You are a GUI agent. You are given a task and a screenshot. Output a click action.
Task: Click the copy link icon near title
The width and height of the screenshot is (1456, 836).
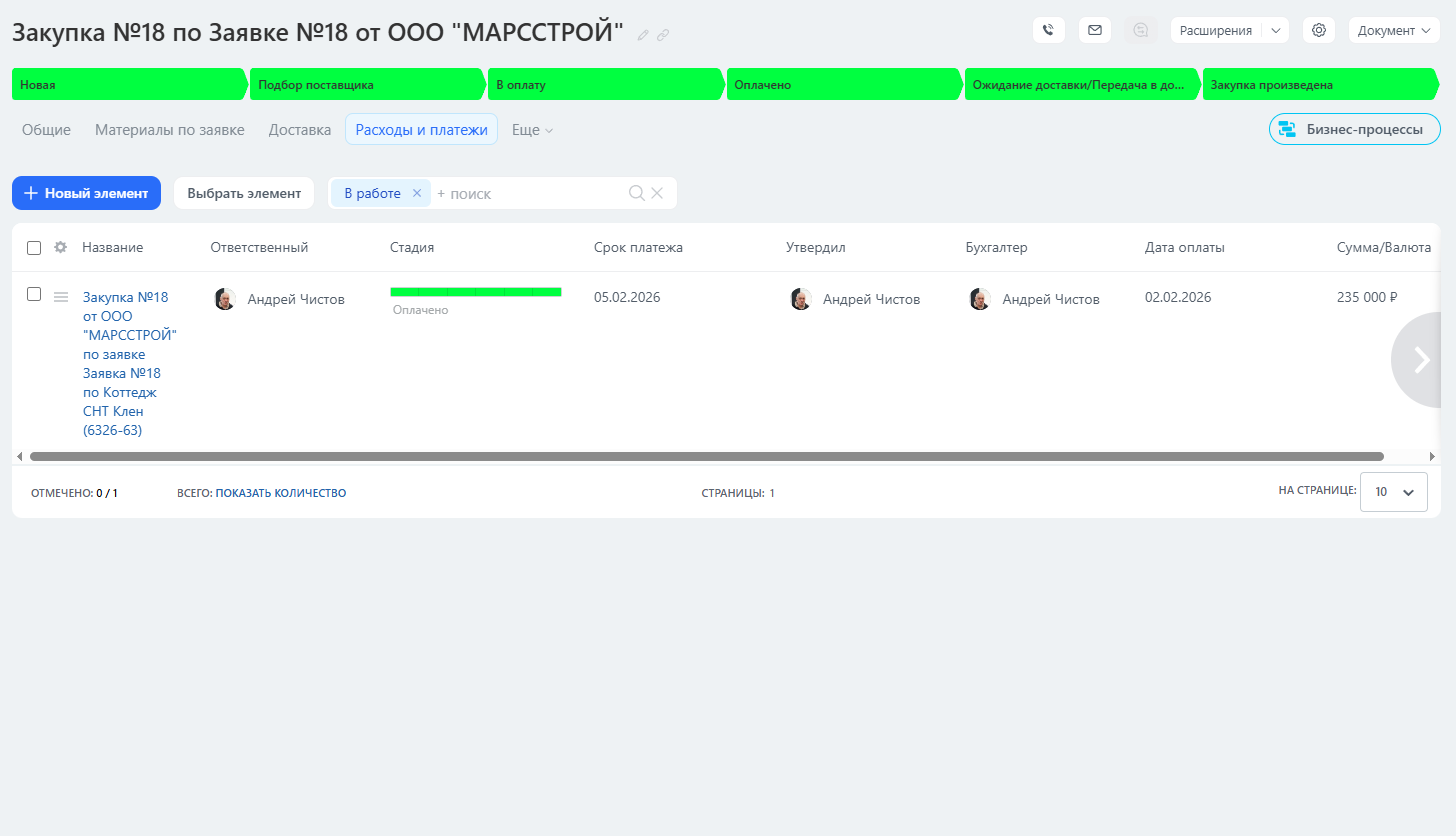click(x=663, y=35)
